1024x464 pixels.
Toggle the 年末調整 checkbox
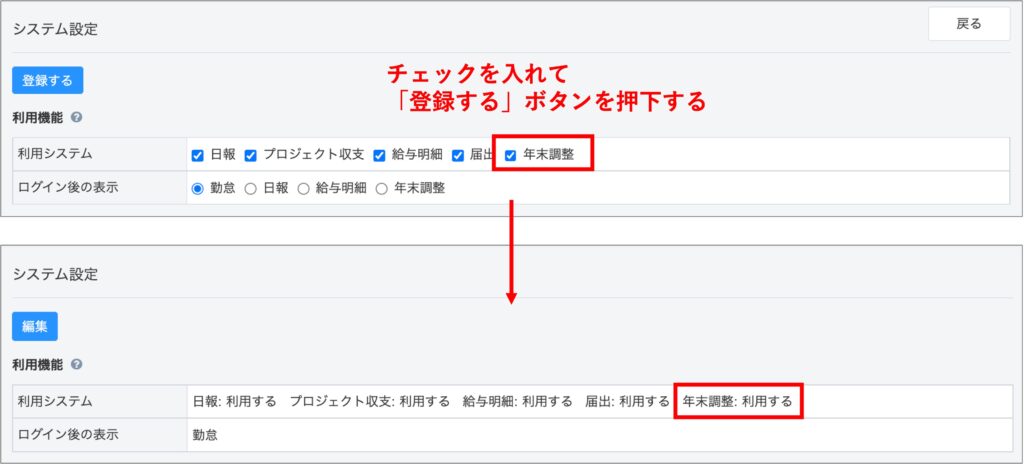(511, 156)
